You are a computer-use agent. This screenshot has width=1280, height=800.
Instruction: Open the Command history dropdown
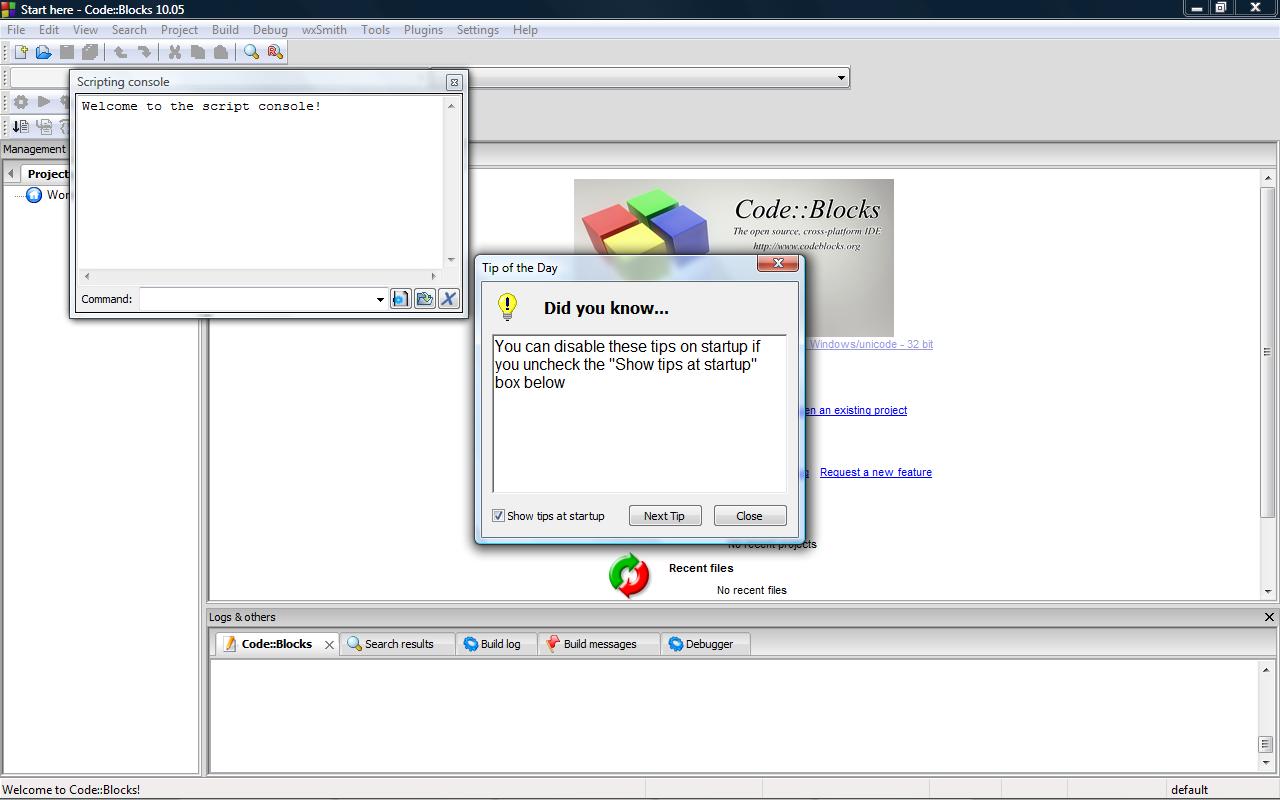pyautogui.click(x=380, y=299)
